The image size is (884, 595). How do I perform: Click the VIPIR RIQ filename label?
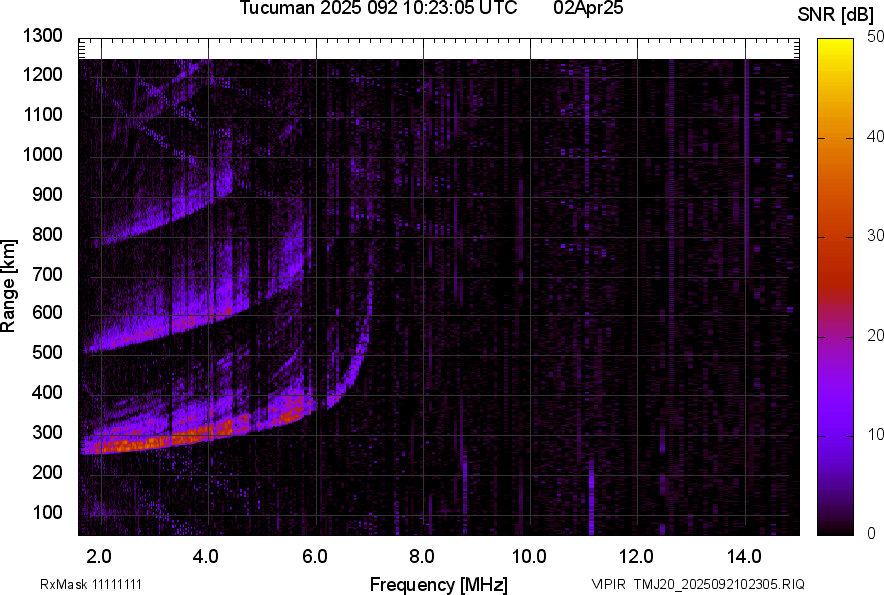[x=697, y=584]
